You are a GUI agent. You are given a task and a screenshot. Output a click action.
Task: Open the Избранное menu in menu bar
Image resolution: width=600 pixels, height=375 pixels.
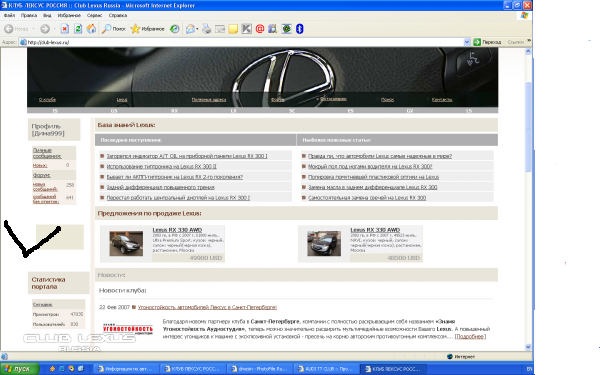point(69,15)
